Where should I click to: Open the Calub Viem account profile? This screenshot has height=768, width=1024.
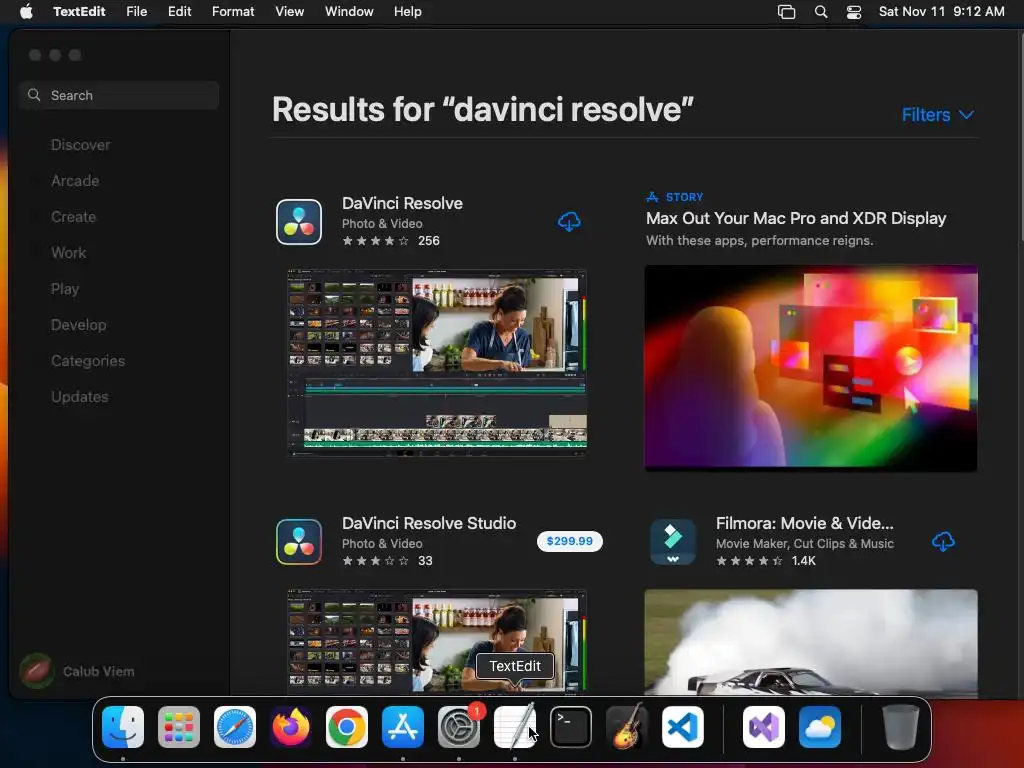coord(77,671)
